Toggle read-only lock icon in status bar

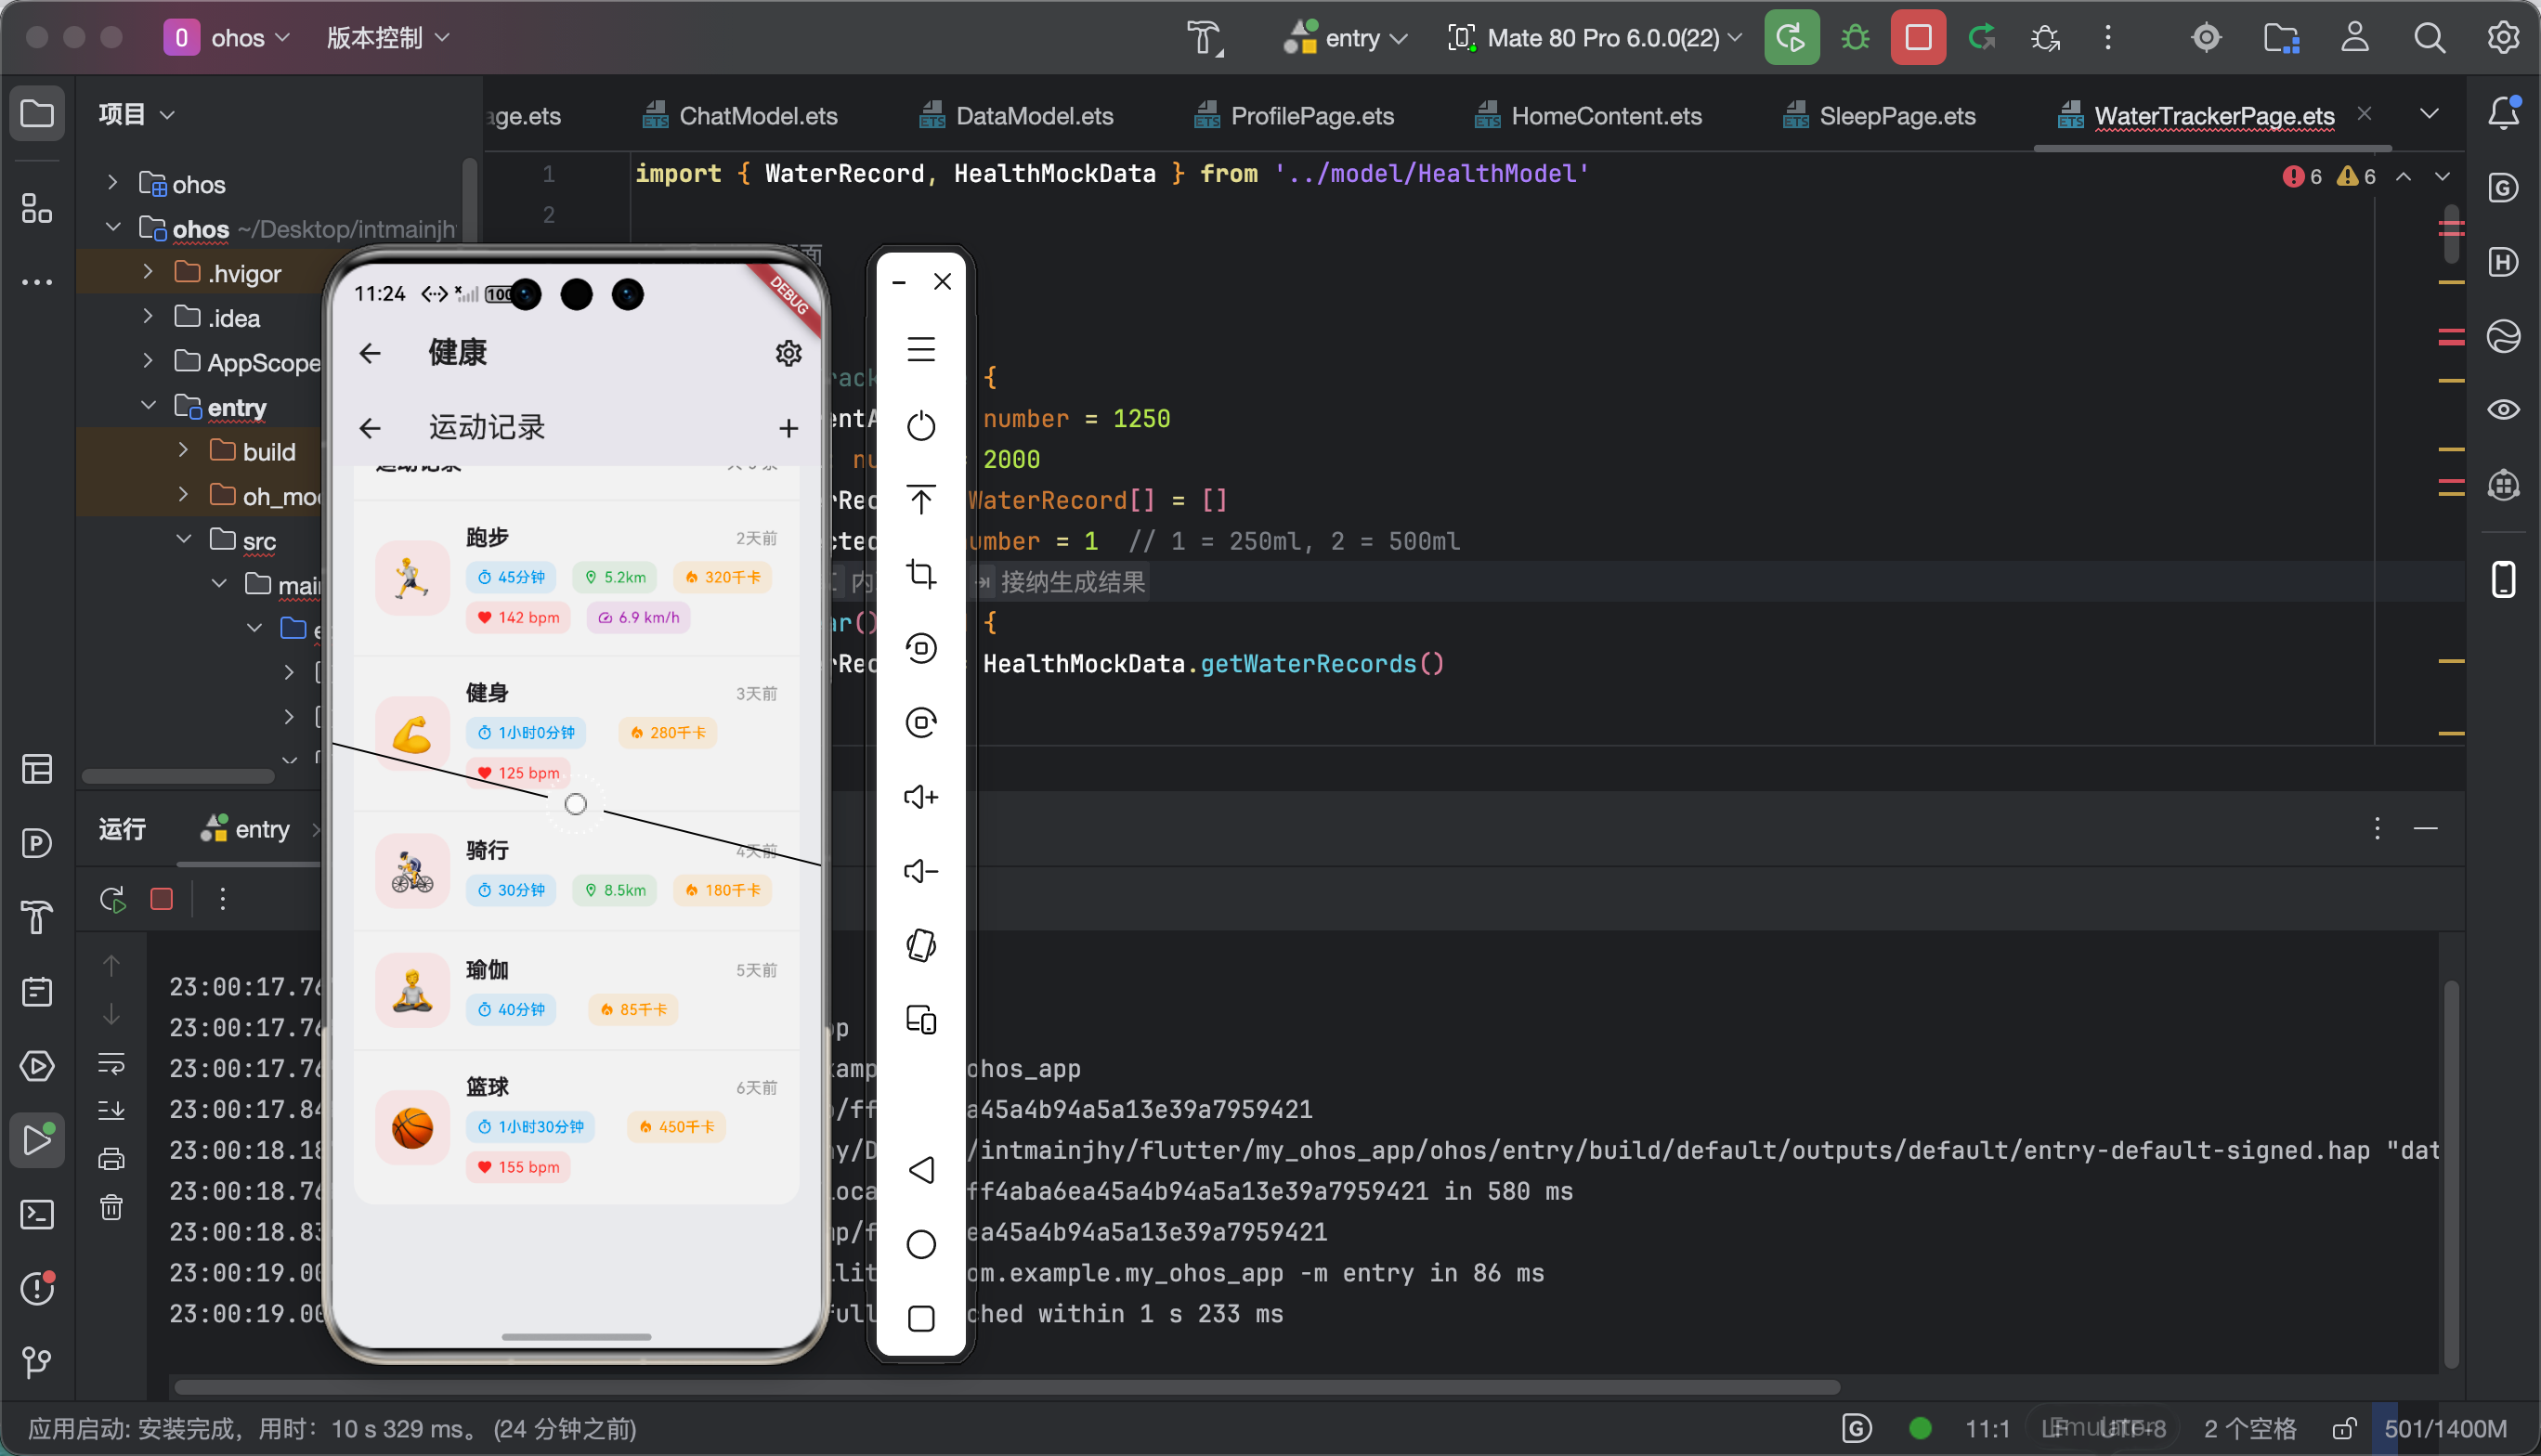[x=2344, y=1428]
